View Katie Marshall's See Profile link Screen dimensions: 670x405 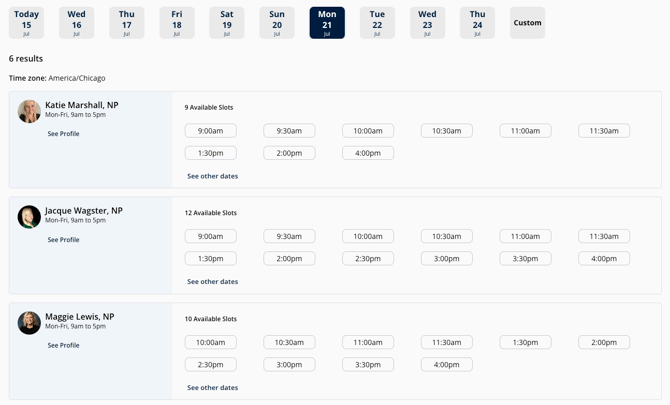tap(63, 134)
